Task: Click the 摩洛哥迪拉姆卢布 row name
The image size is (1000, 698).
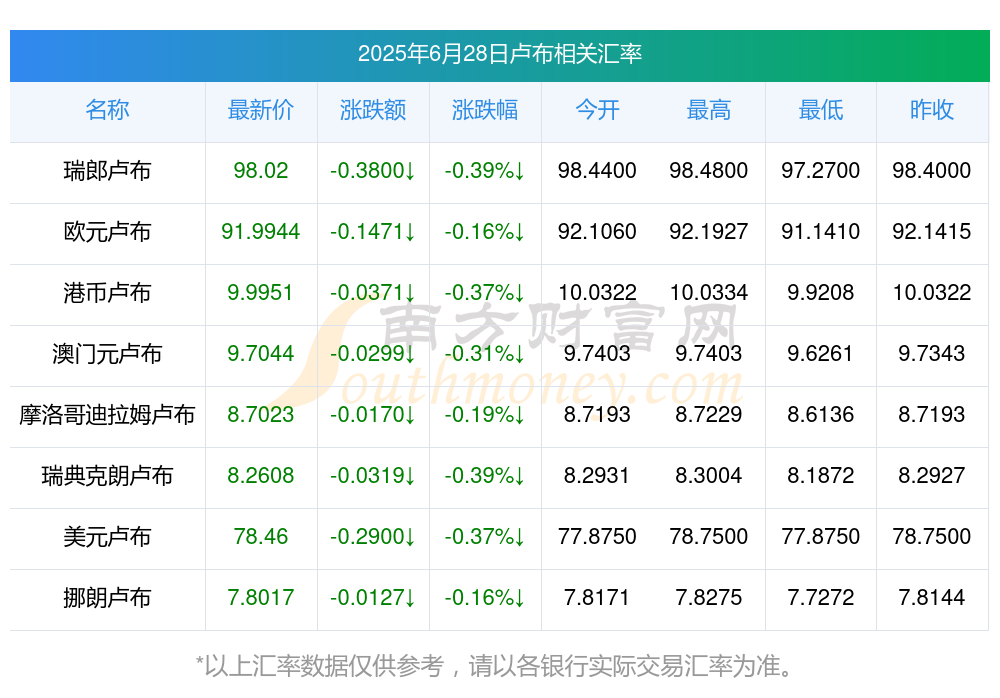Action: point(107,415)
